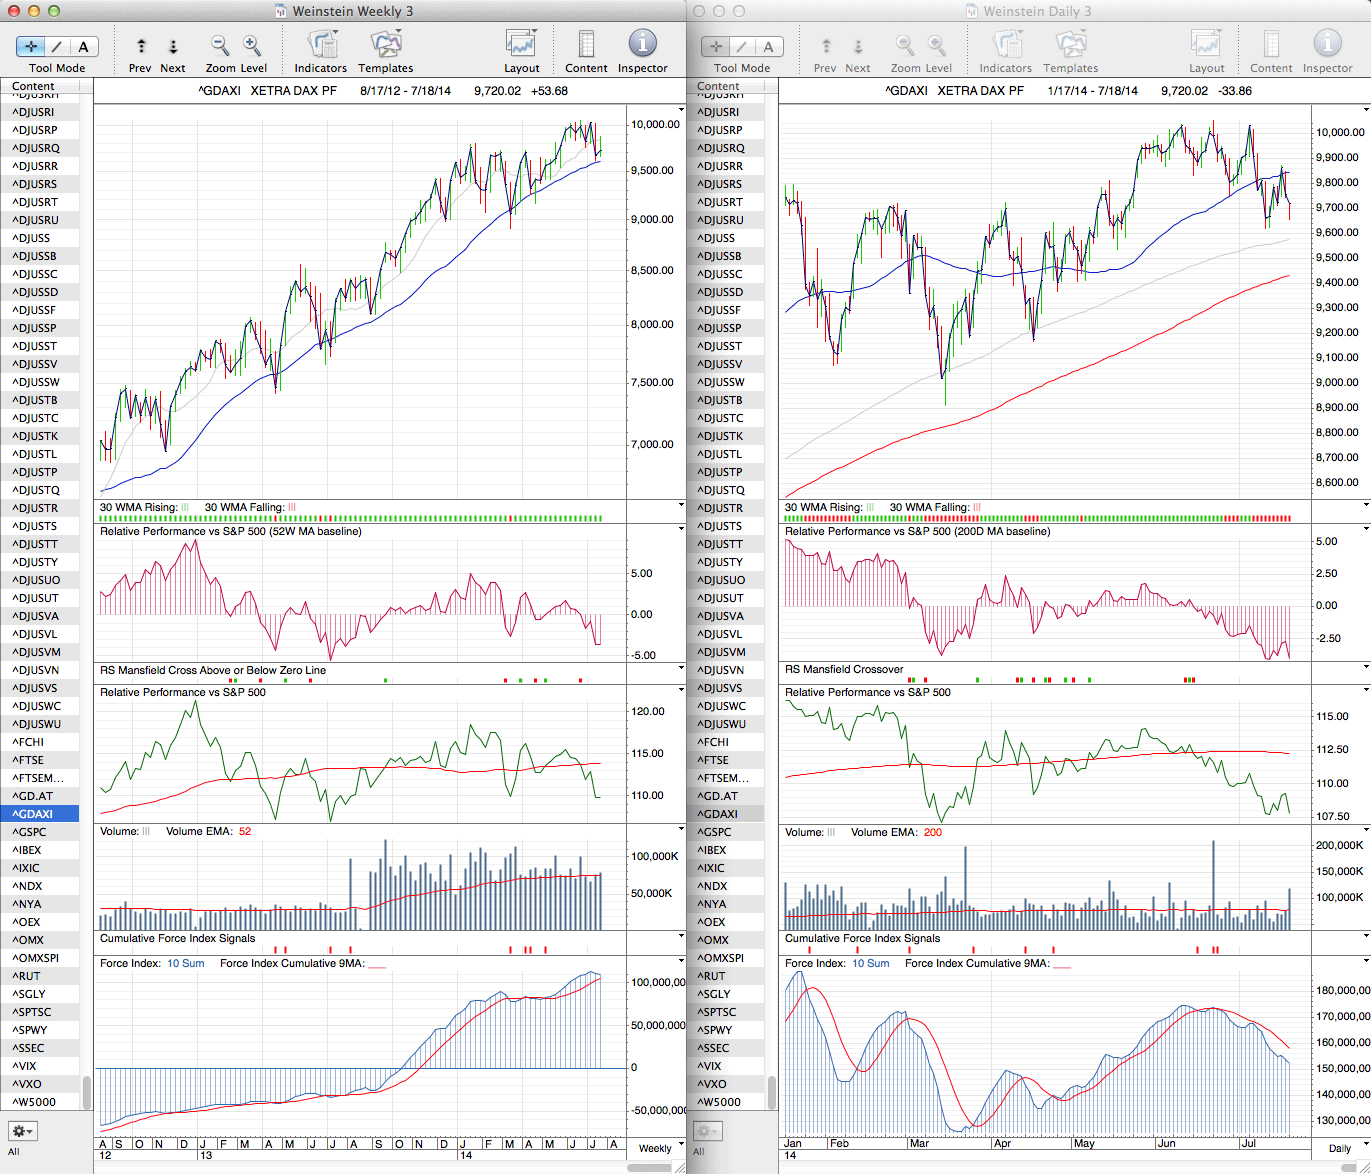The height and width of the screenshot is (1174, 1371).
Task: Click the document icon beside Weinstein Daily 3 title
Action: pos(972,11)
